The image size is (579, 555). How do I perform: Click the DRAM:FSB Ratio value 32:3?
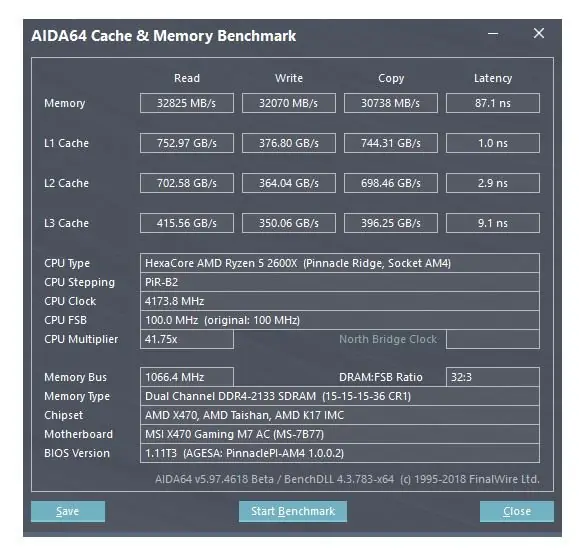tap(493, 377)
